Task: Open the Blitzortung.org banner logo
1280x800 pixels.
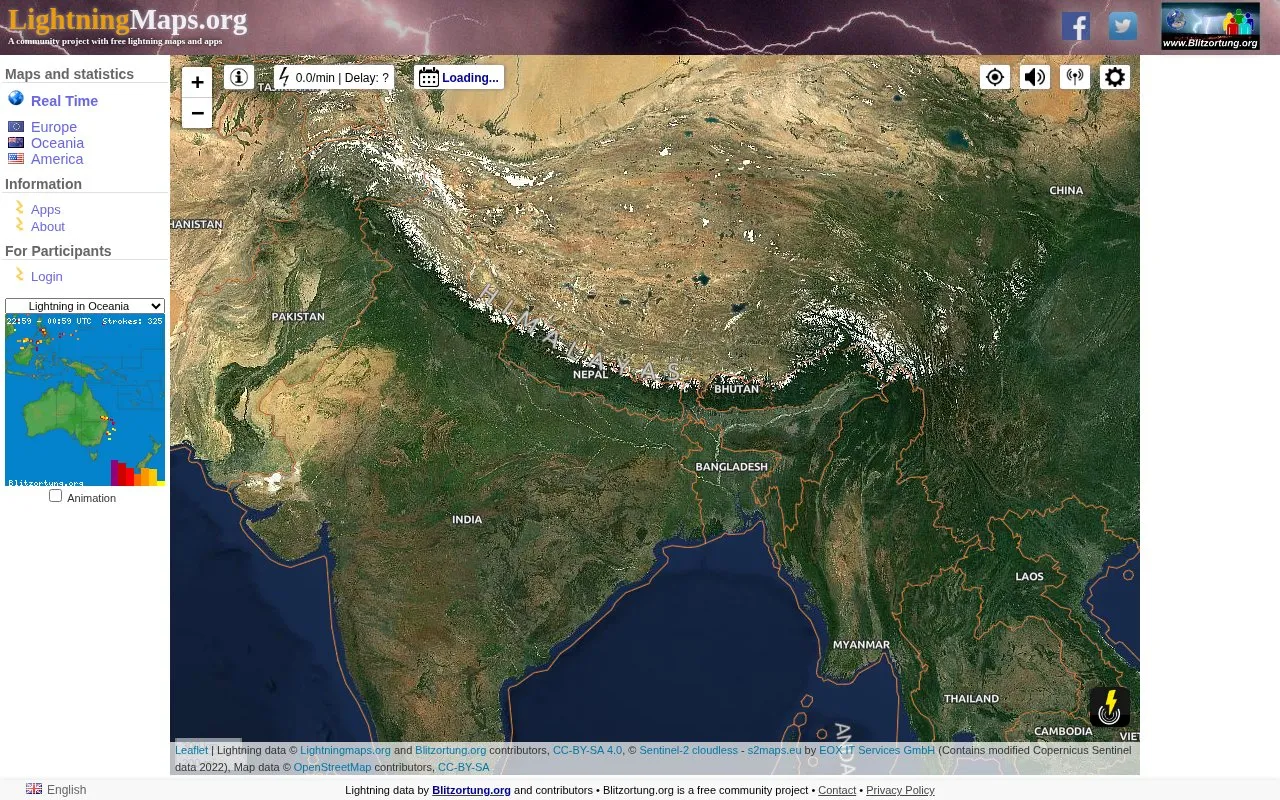Action: (x=1210, y=27)
